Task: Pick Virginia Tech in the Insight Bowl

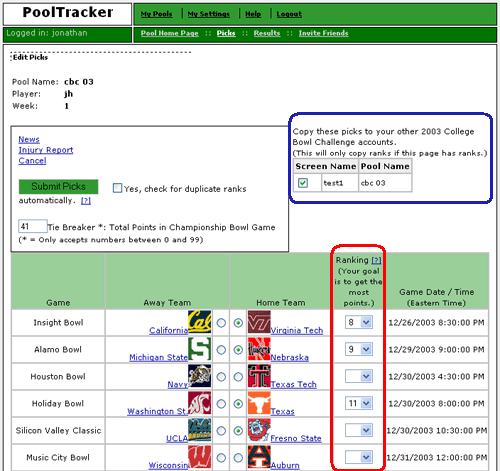Action: tap(238, 323)
